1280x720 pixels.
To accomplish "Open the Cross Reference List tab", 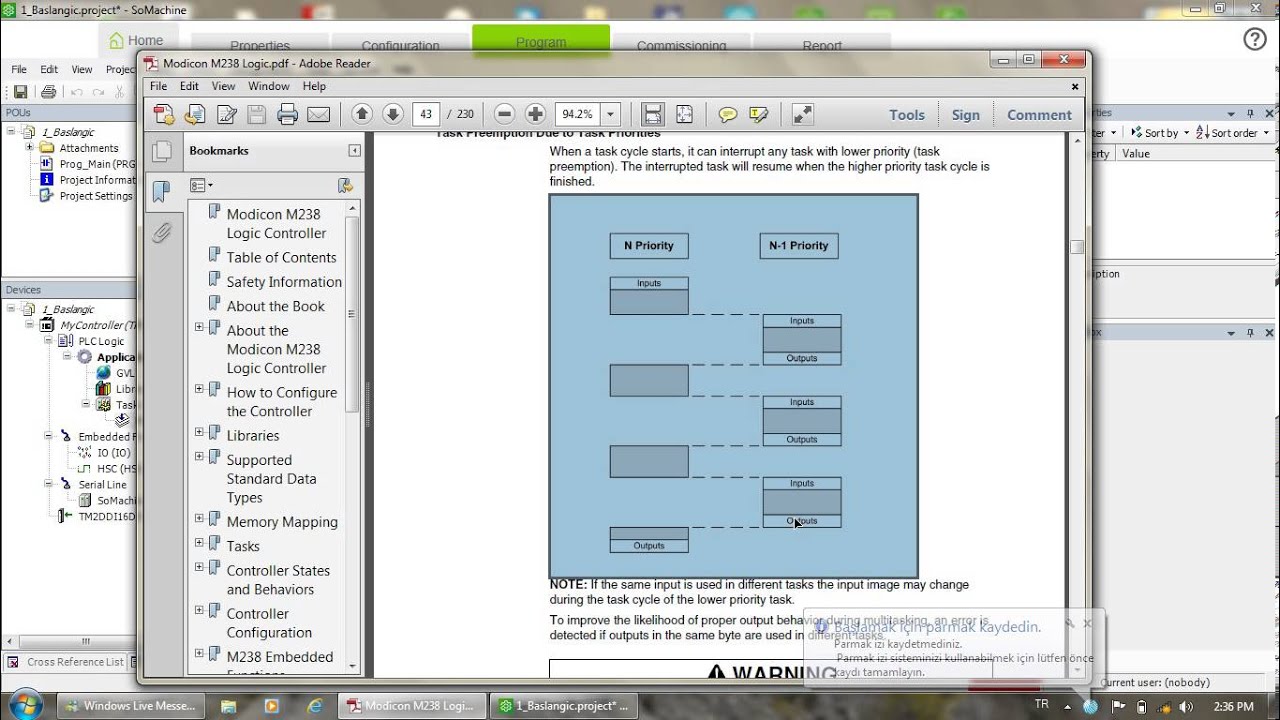I will pos(67,662).
